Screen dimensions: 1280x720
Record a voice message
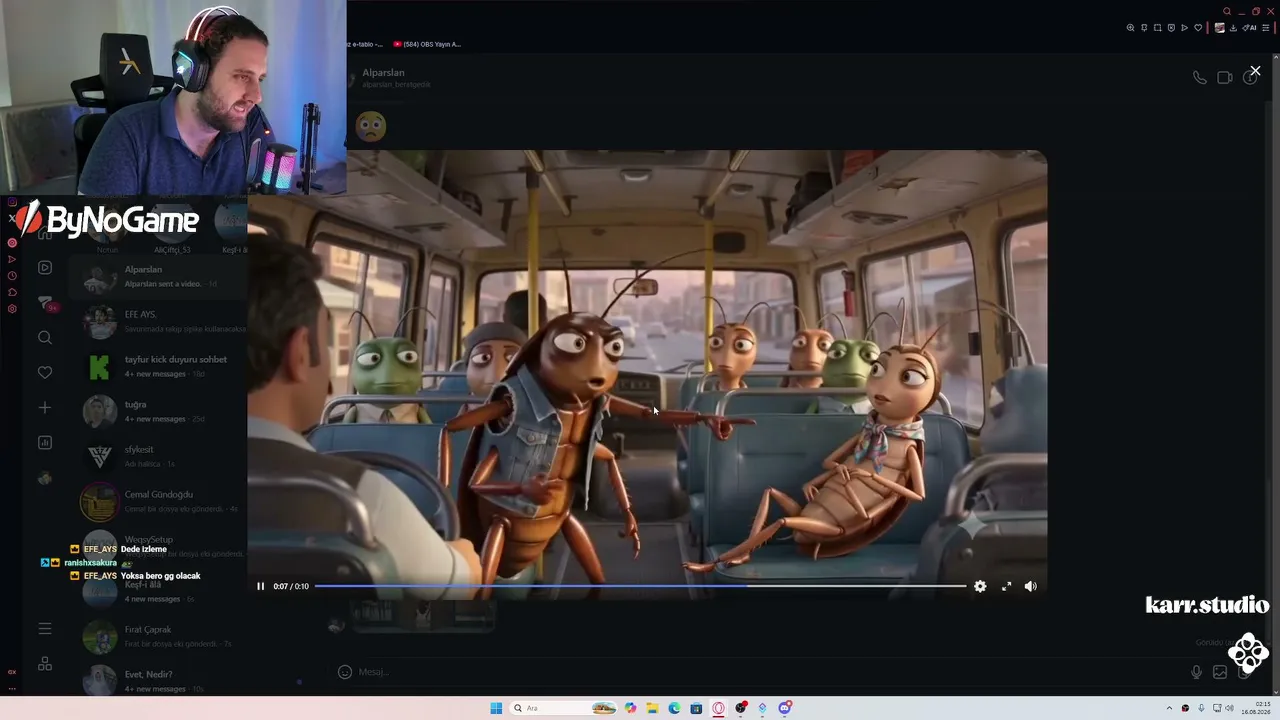[x=1196, y=672]
